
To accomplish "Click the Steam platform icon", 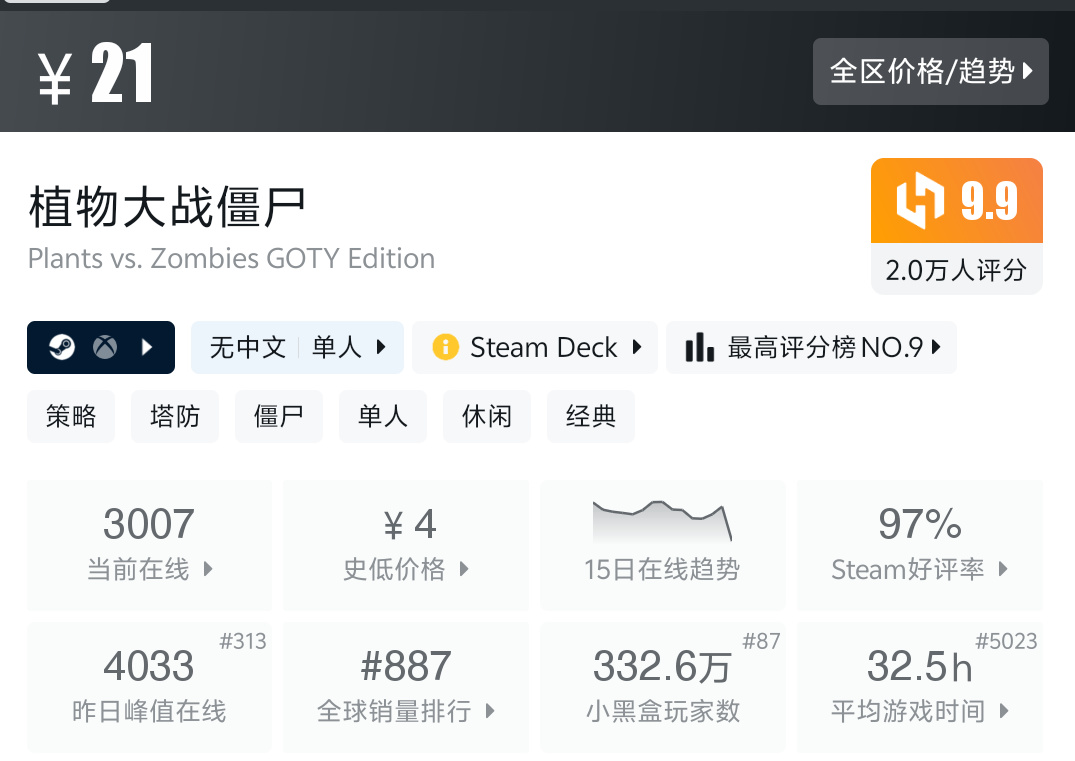I will 62,347.
